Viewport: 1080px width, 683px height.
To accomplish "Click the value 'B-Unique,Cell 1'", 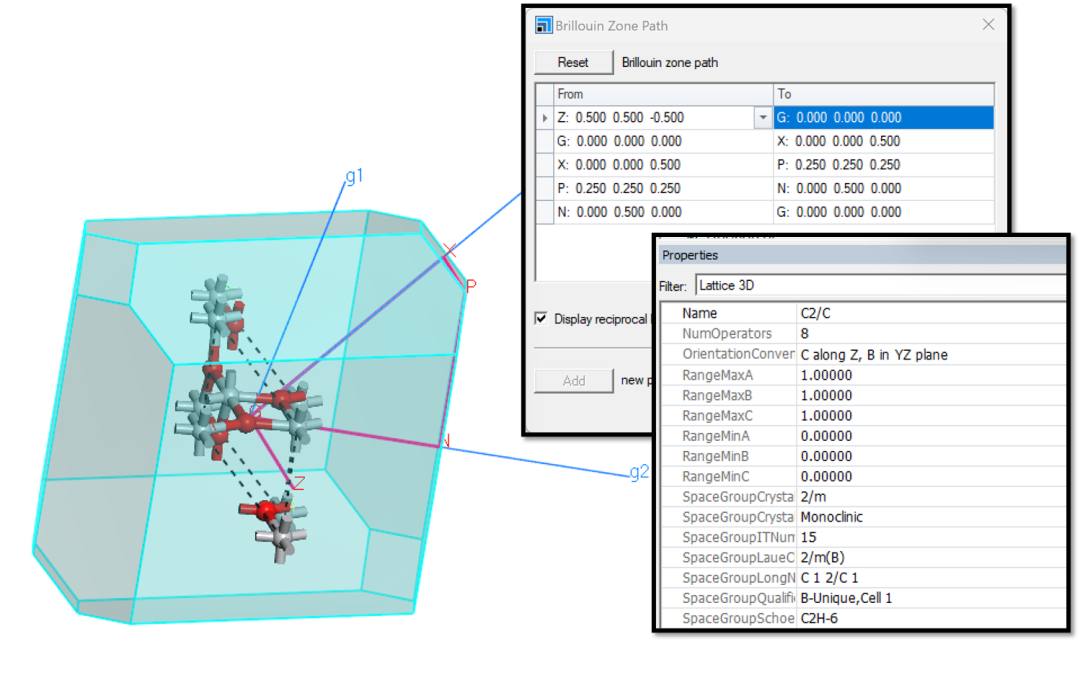I will click(x=846, y=598).
